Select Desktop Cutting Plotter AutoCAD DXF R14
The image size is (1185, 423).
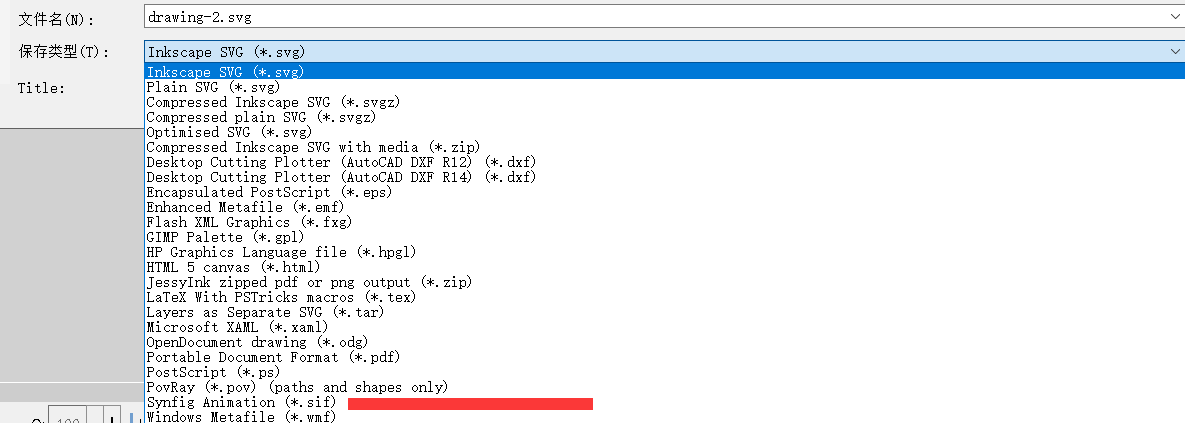(341, 177)
